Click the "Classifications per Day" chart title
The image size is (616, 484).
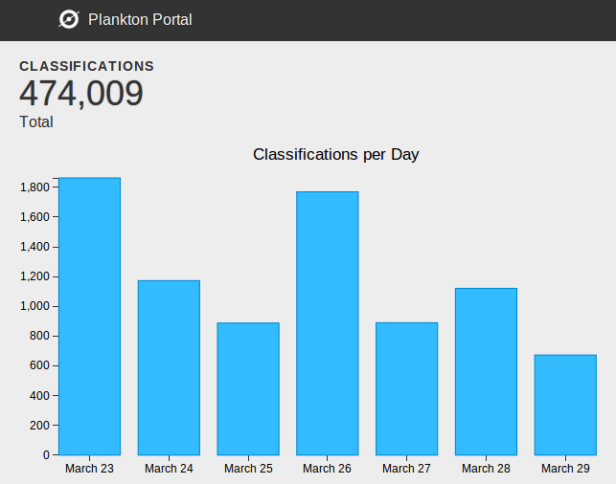[335, 154]
